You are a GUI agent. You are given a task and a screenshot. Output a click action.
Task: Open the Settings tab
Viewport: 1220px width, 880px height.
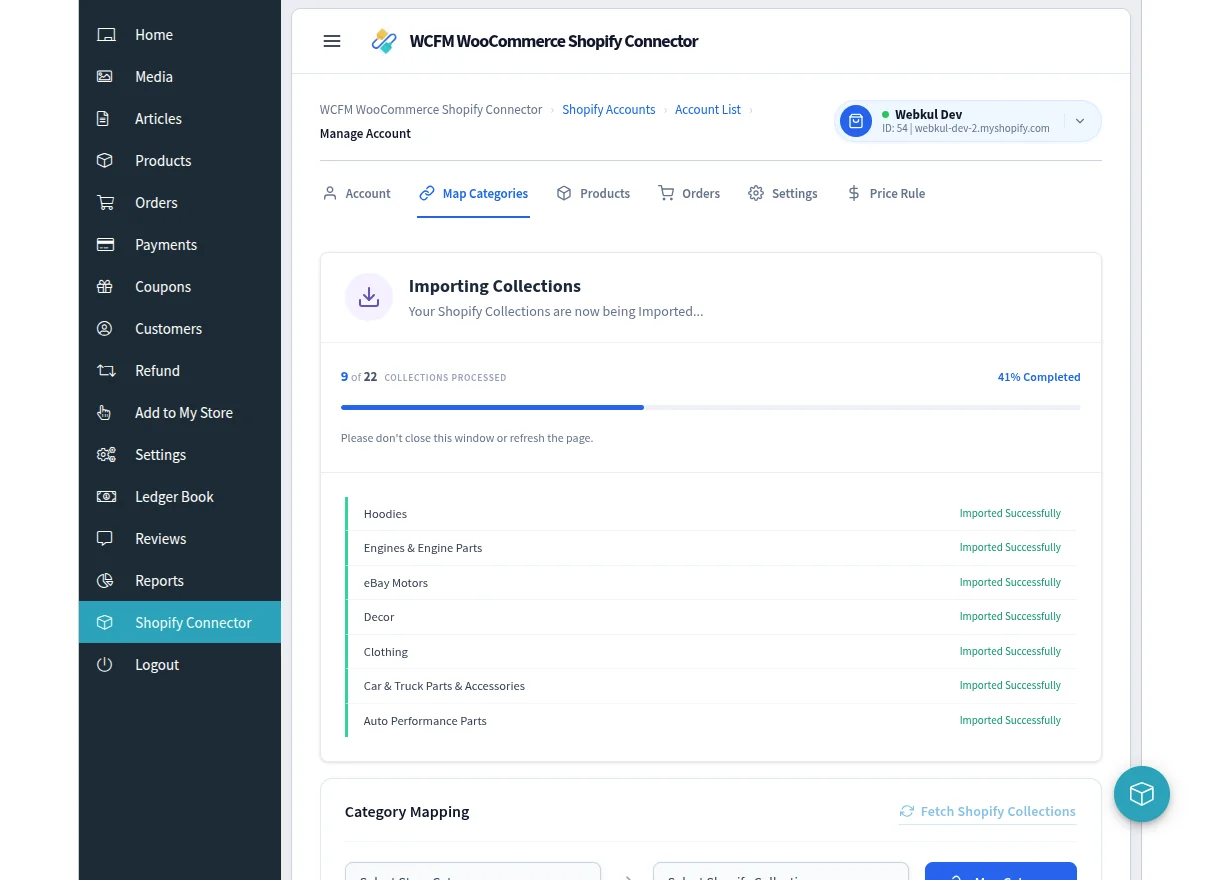[x=783, y=193]
